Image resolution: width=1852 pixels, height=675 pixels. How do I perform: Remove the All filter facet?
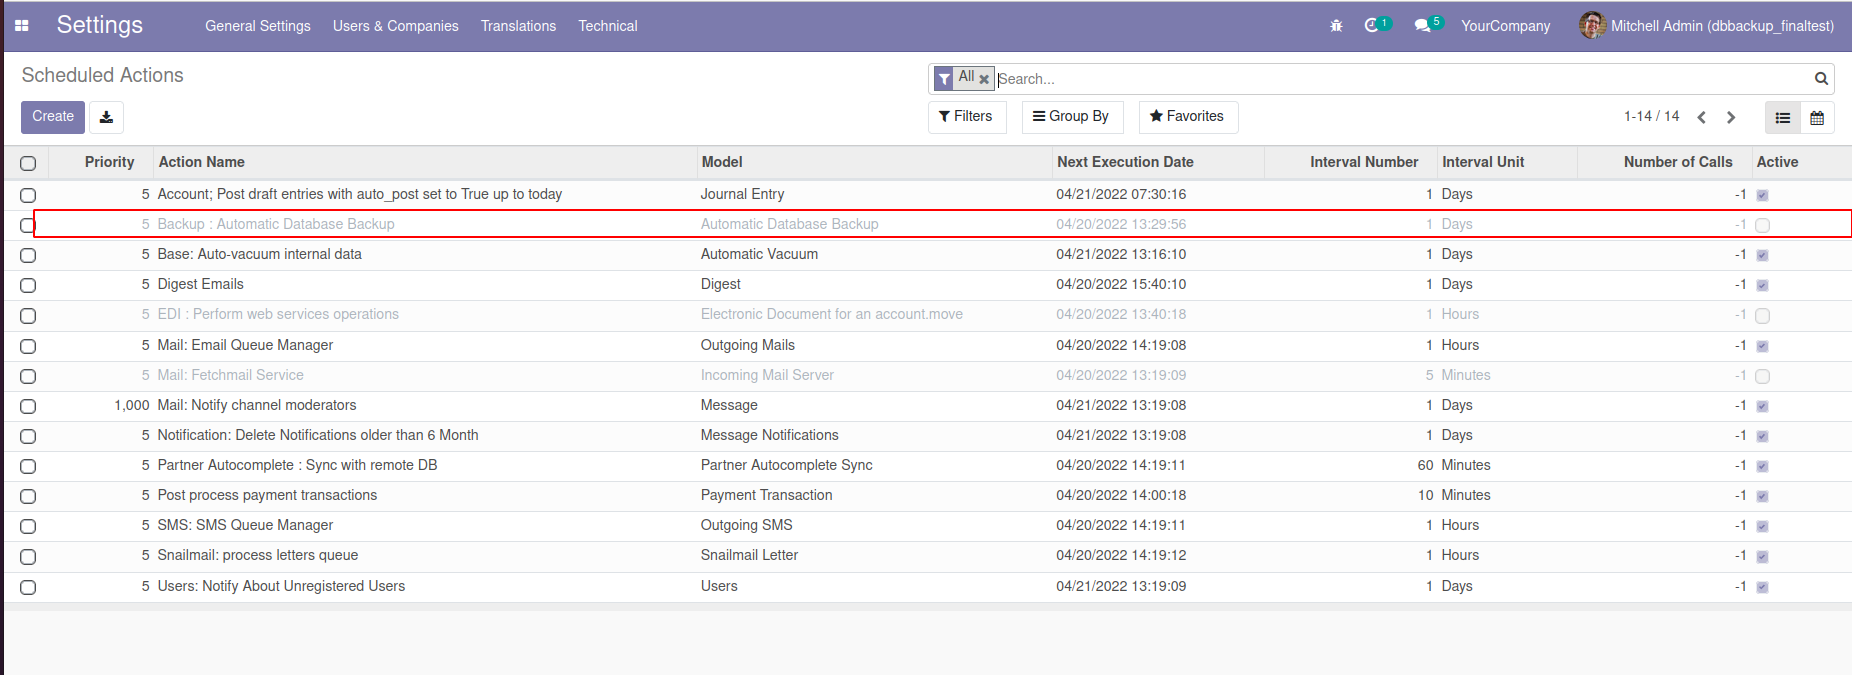pyautogui.click(x=984, y=79)
